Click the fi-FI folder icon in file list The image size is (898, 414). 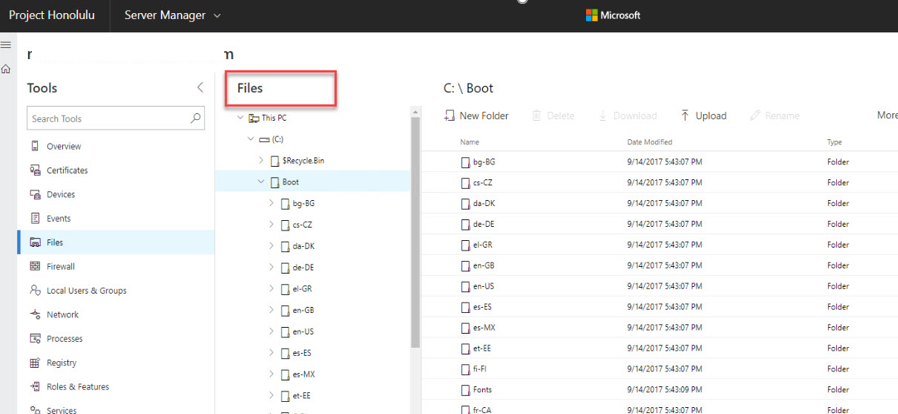(466, 369)
